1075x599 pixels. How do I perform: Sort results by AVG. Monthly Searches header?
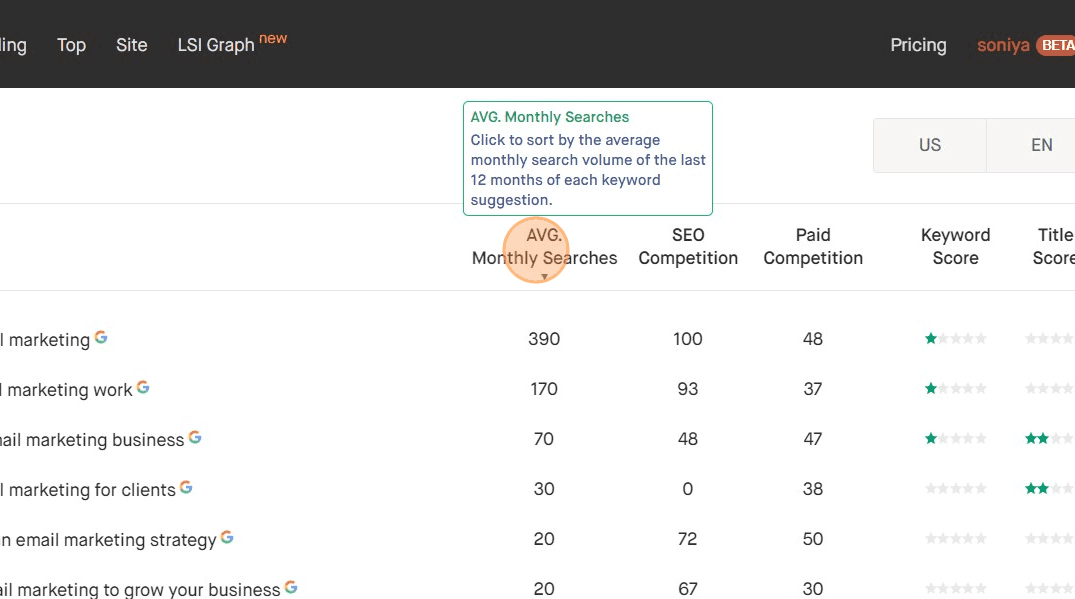coord(543,246)
